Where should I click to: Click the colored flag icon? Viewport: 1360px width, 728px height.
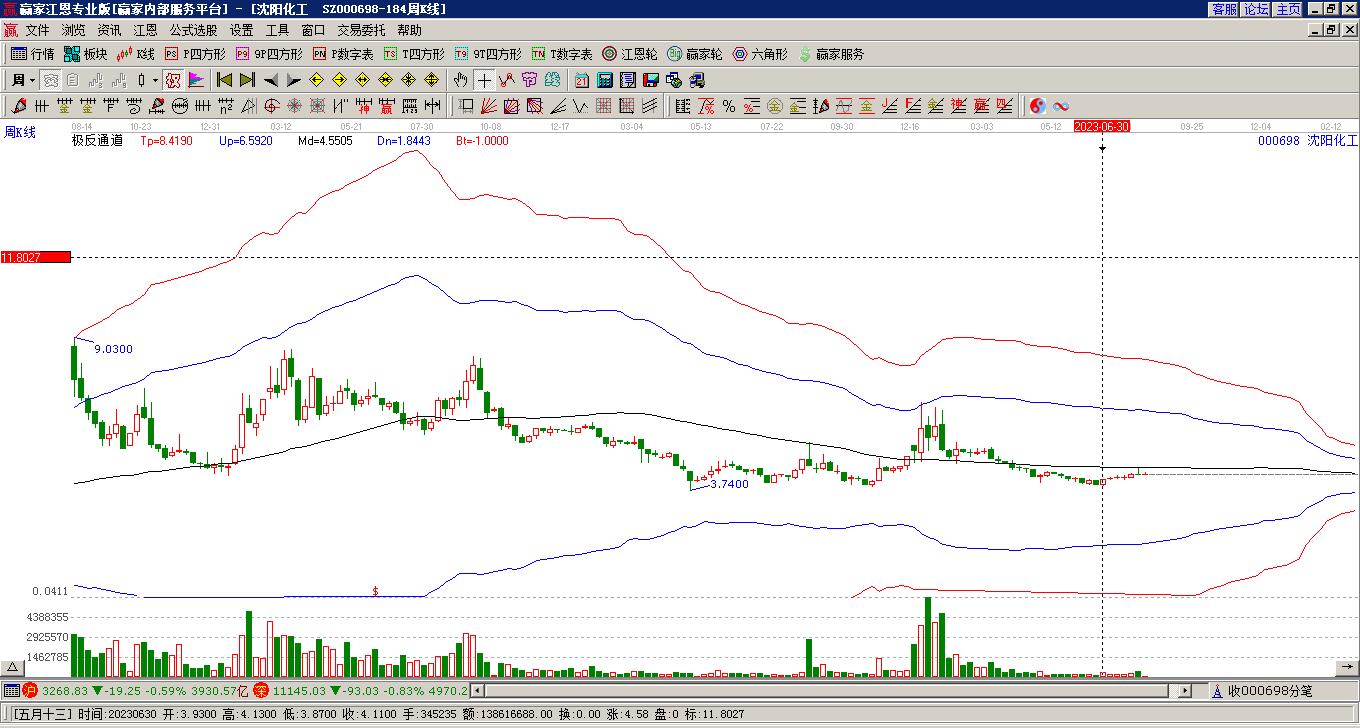(196, 80)
